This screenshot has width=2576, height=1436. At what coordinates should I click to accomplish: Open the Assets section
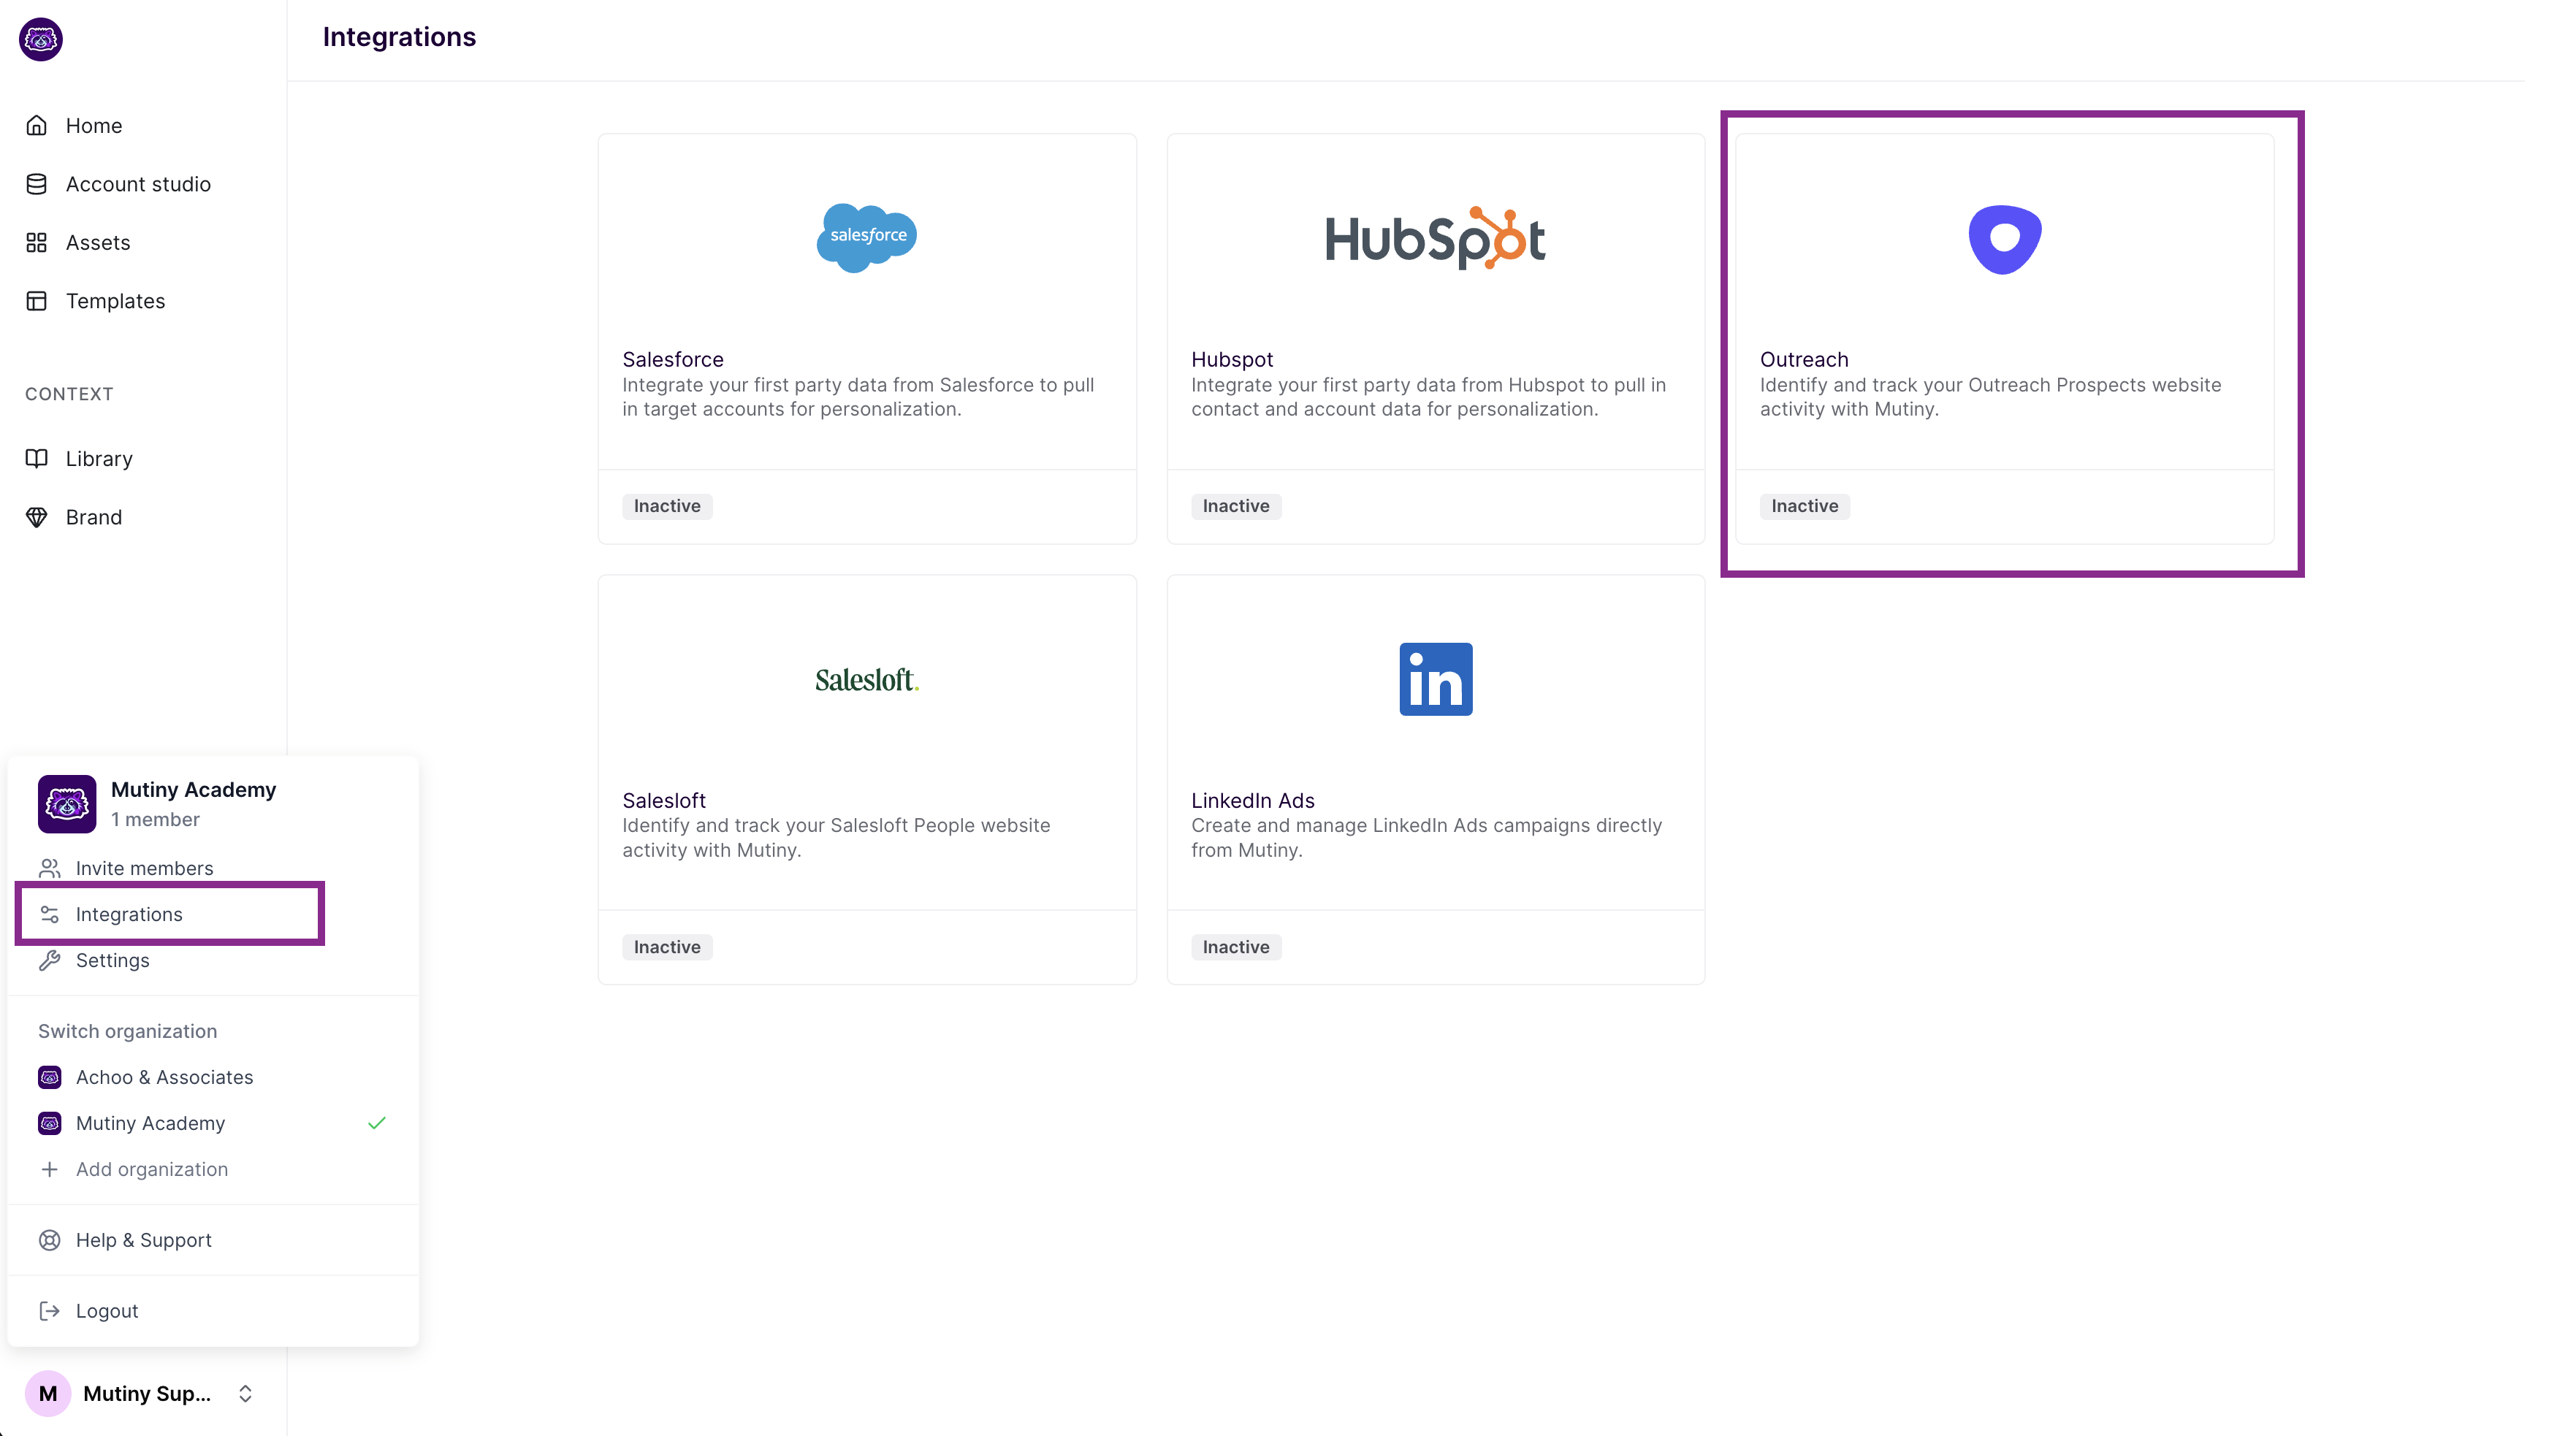pyautogui.click(x=97, y=242)
